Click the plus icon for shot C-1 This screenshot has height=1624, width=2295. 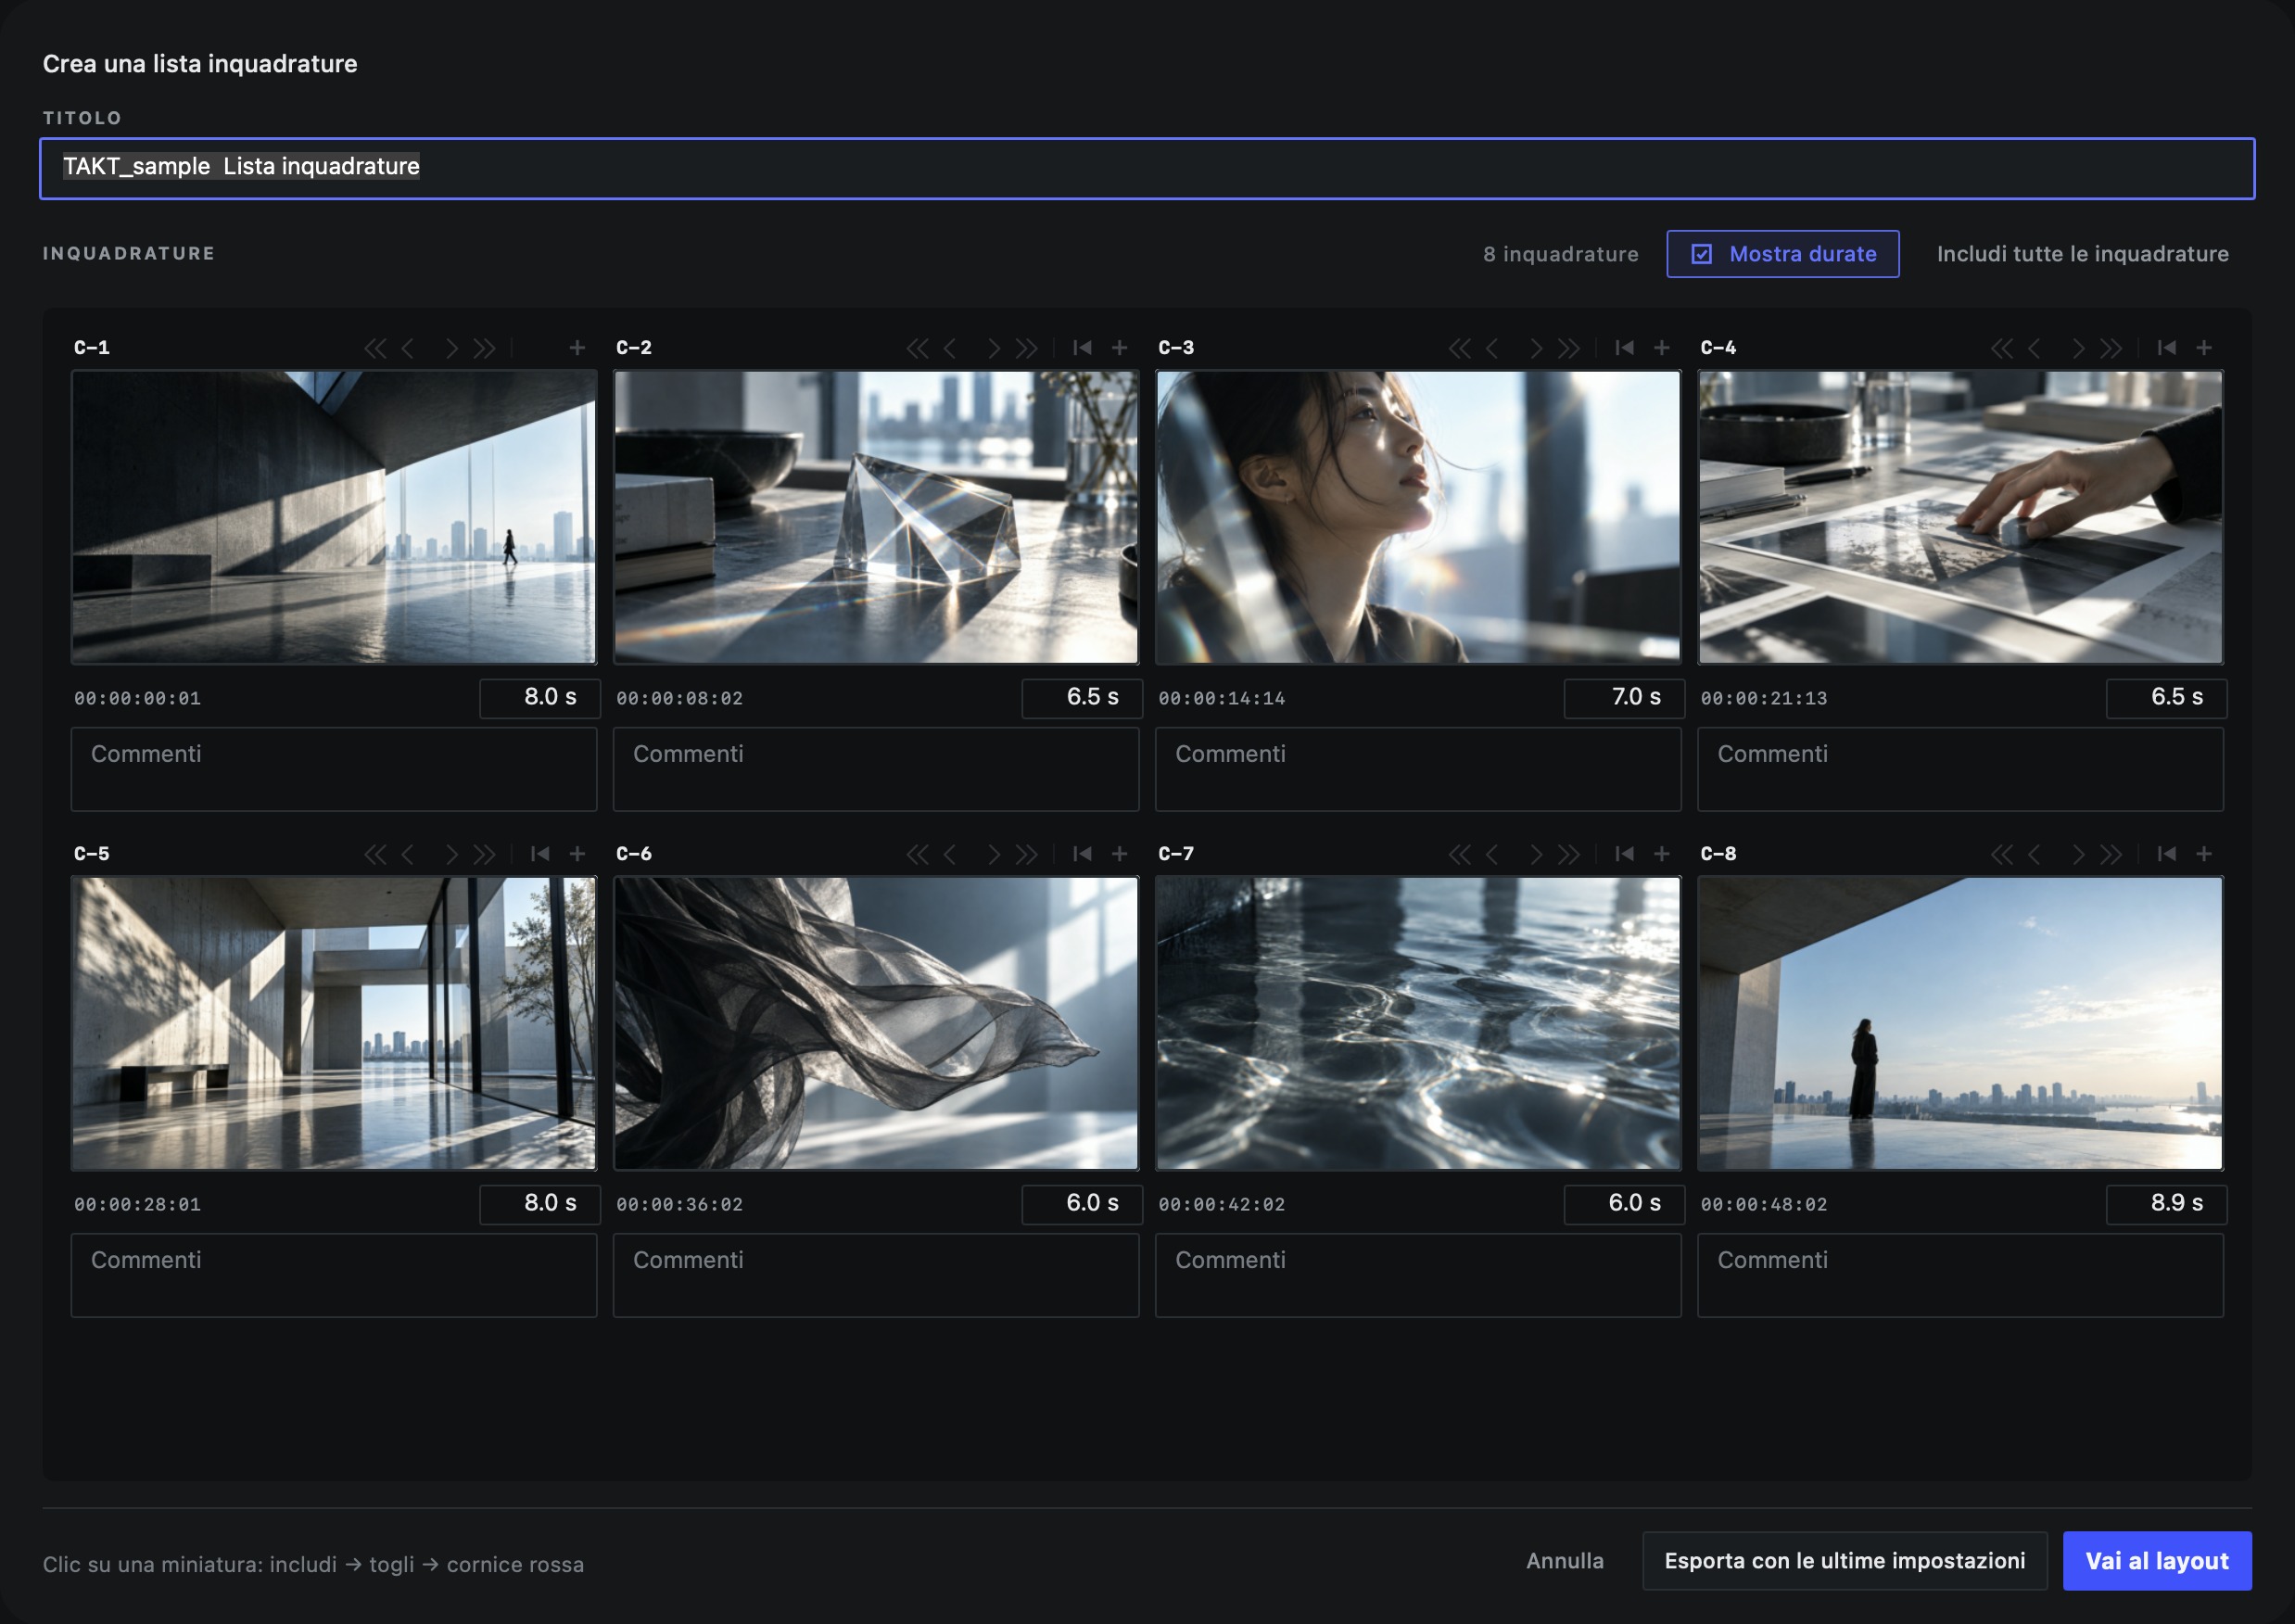(577, 348)
